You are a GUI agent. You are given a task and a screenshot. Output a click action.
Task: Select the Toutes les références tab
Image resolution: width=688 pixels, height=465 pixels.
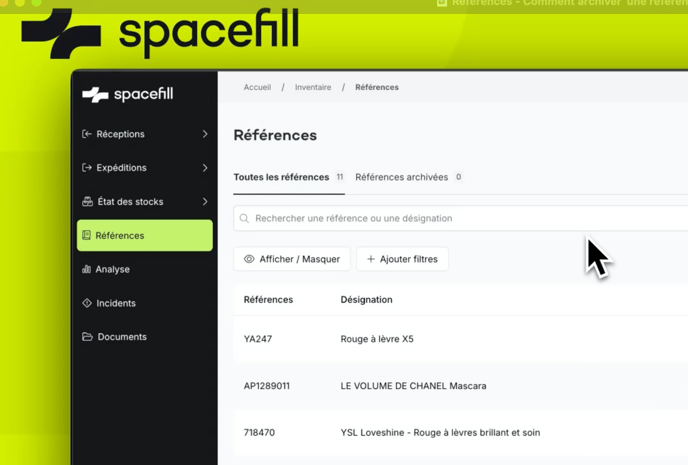(x=281, y=177)
